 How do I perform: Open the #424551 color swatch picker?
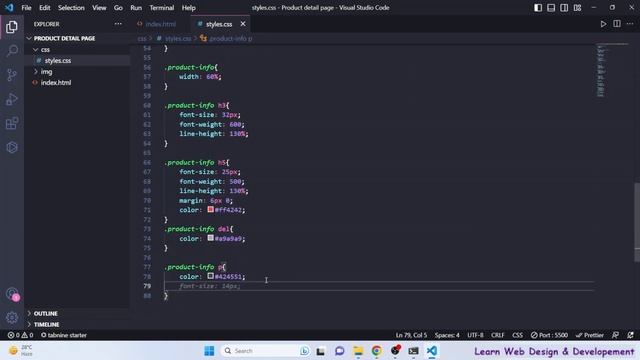point(211,276)
